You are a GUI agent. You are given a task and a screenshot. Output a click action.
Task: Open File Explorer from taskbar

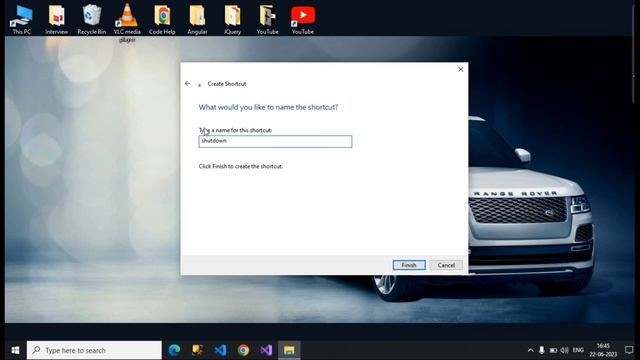[x=289, y=350]
